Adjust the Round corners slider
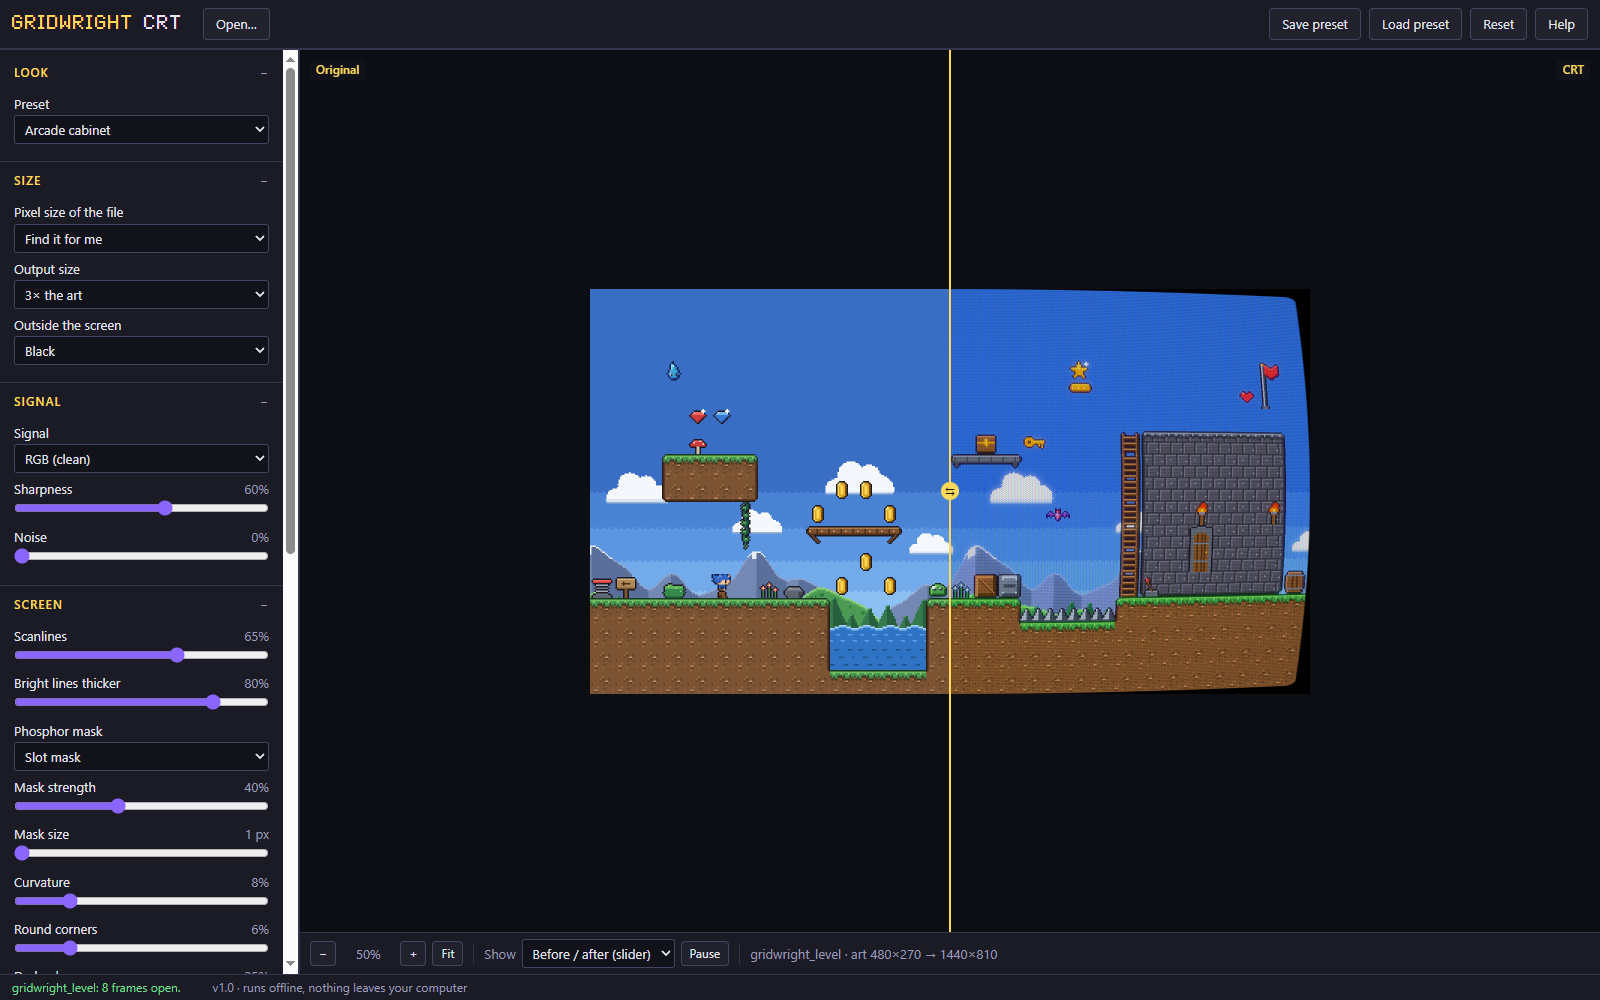The image size is (1600, 1000). 141,948
